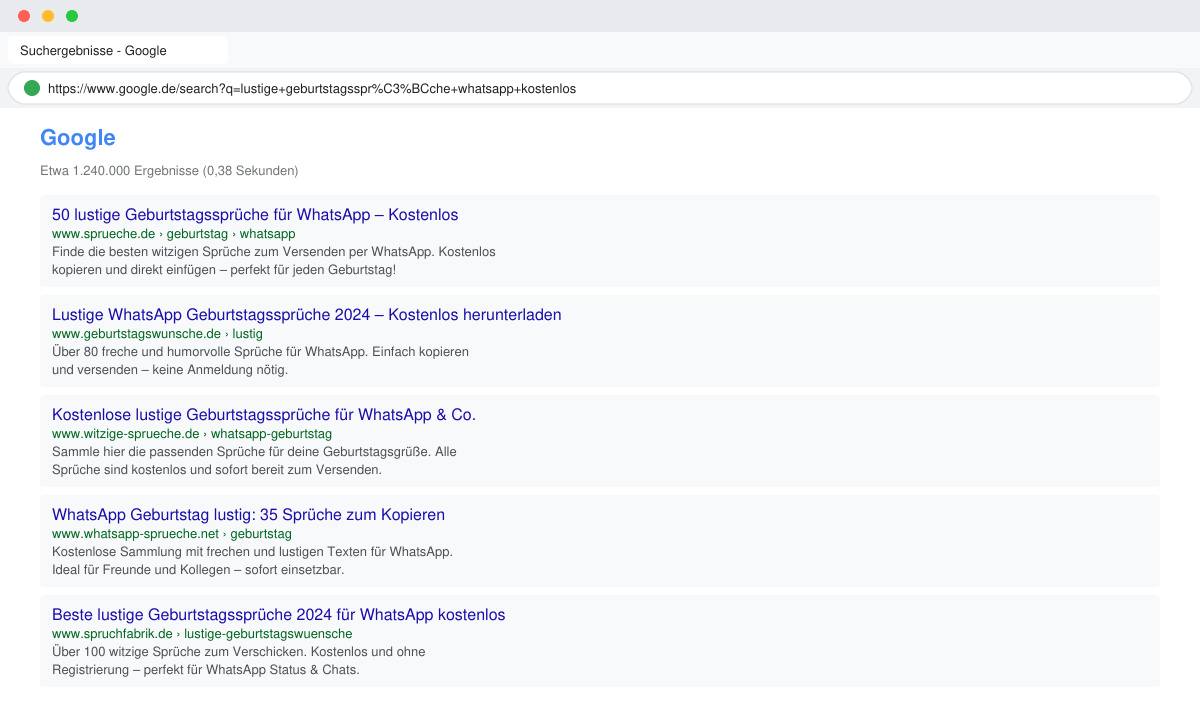Click snippet "Über 100 witzige Sprüche zum Verschicken"

pyautogui.click(x=239, y=661)
